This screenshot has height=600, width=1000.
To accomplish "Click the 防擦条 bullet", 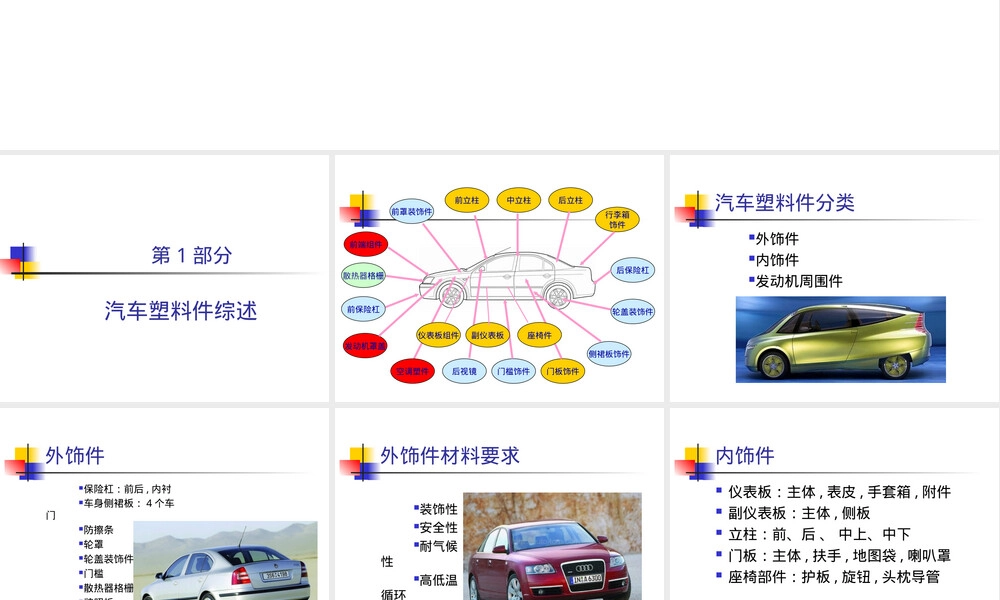I will coord(96,530).
